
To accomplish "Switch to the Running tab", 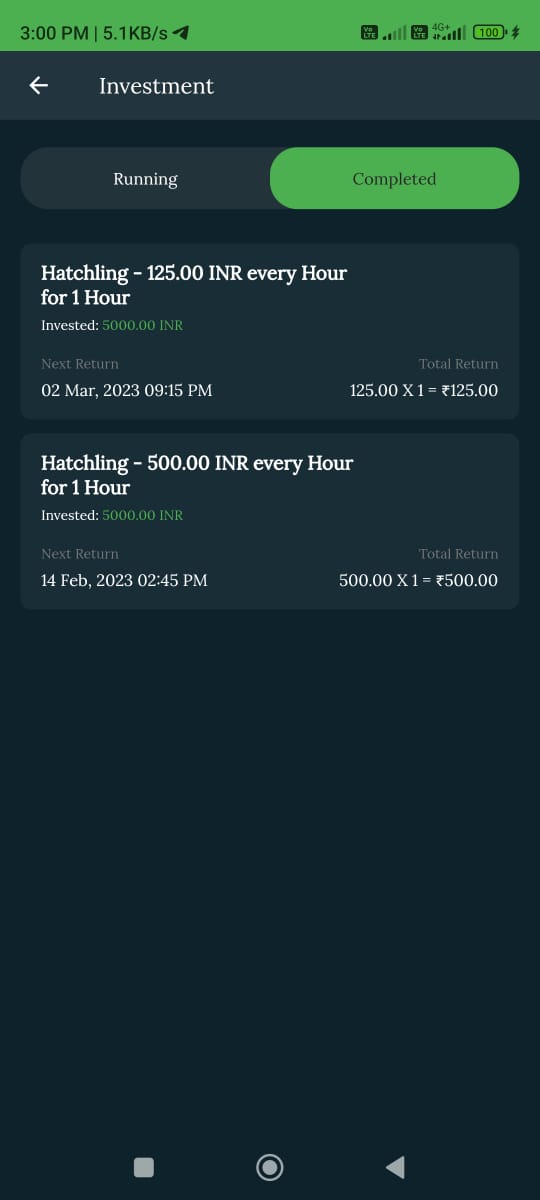I will (x=145, y=179).
